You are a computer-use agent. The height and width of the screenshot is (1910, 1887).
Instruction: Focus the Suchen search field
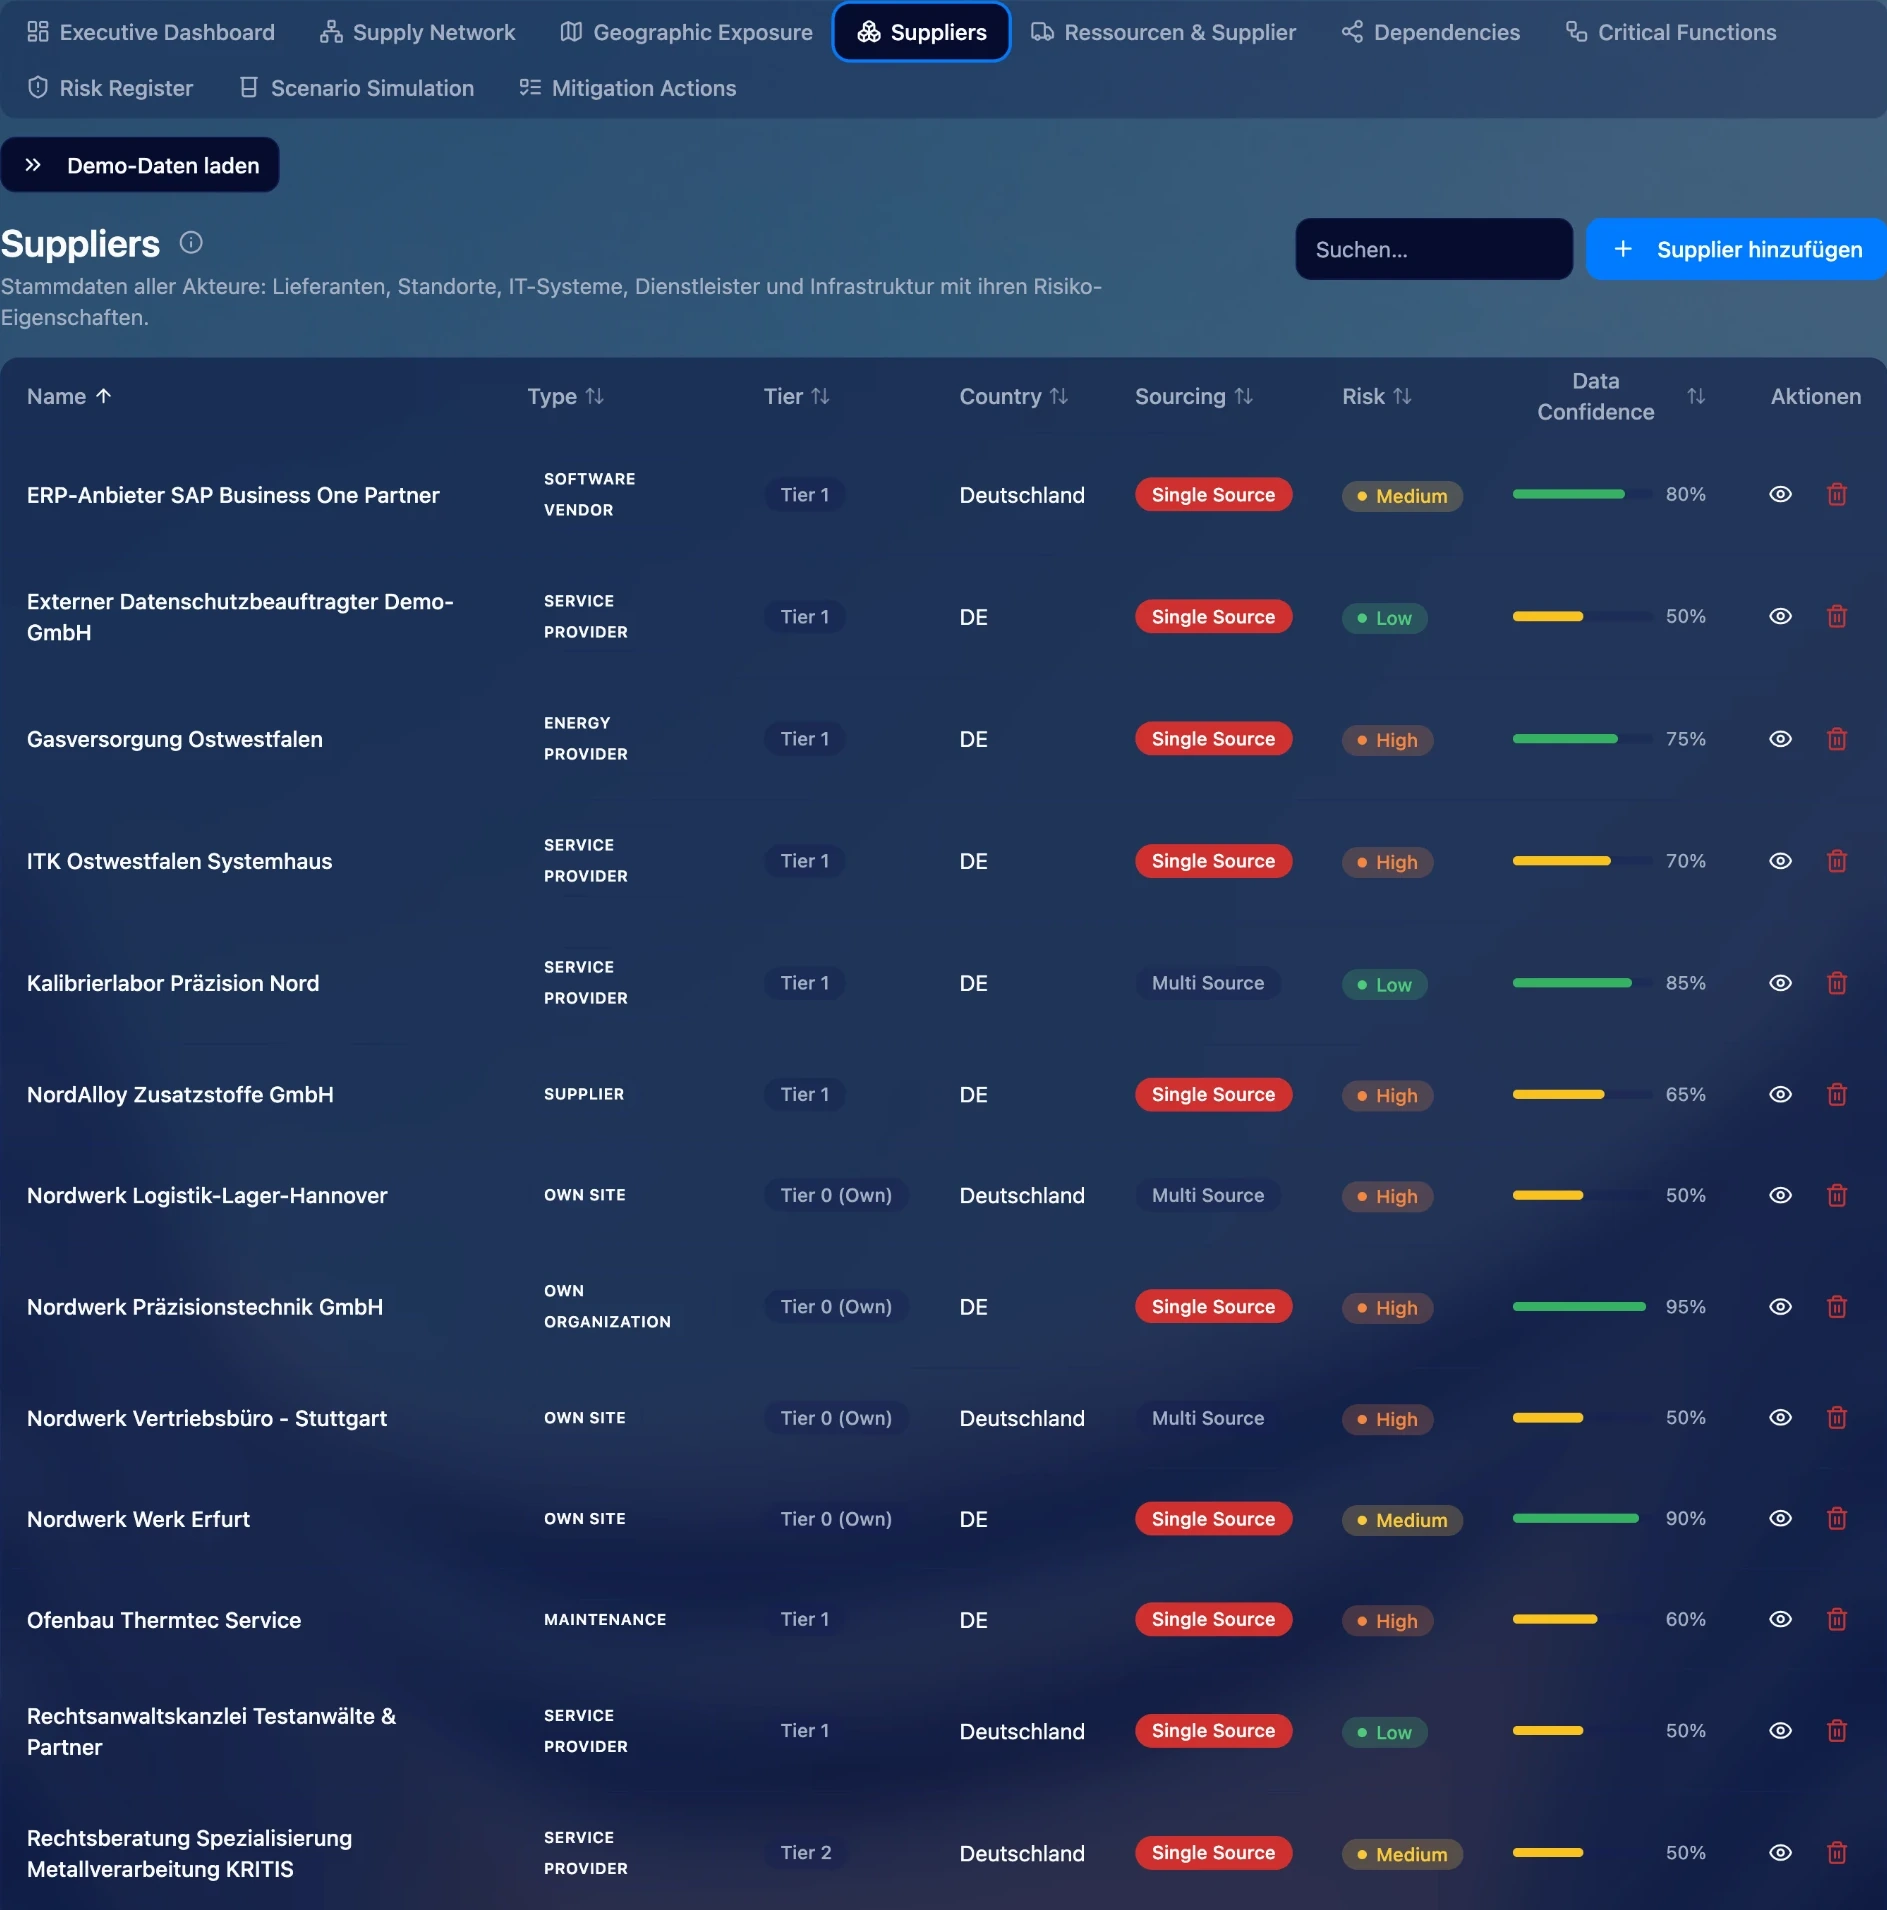[x=1434, y=249]
